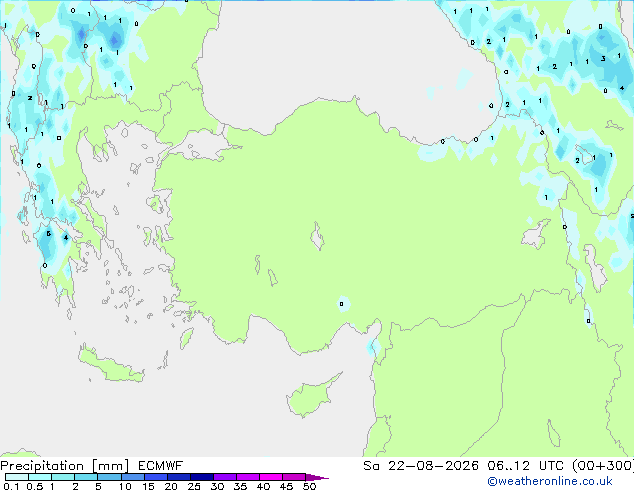
Task: Click the 'Precipitation [mm]' title text
Action: [64, 466]
